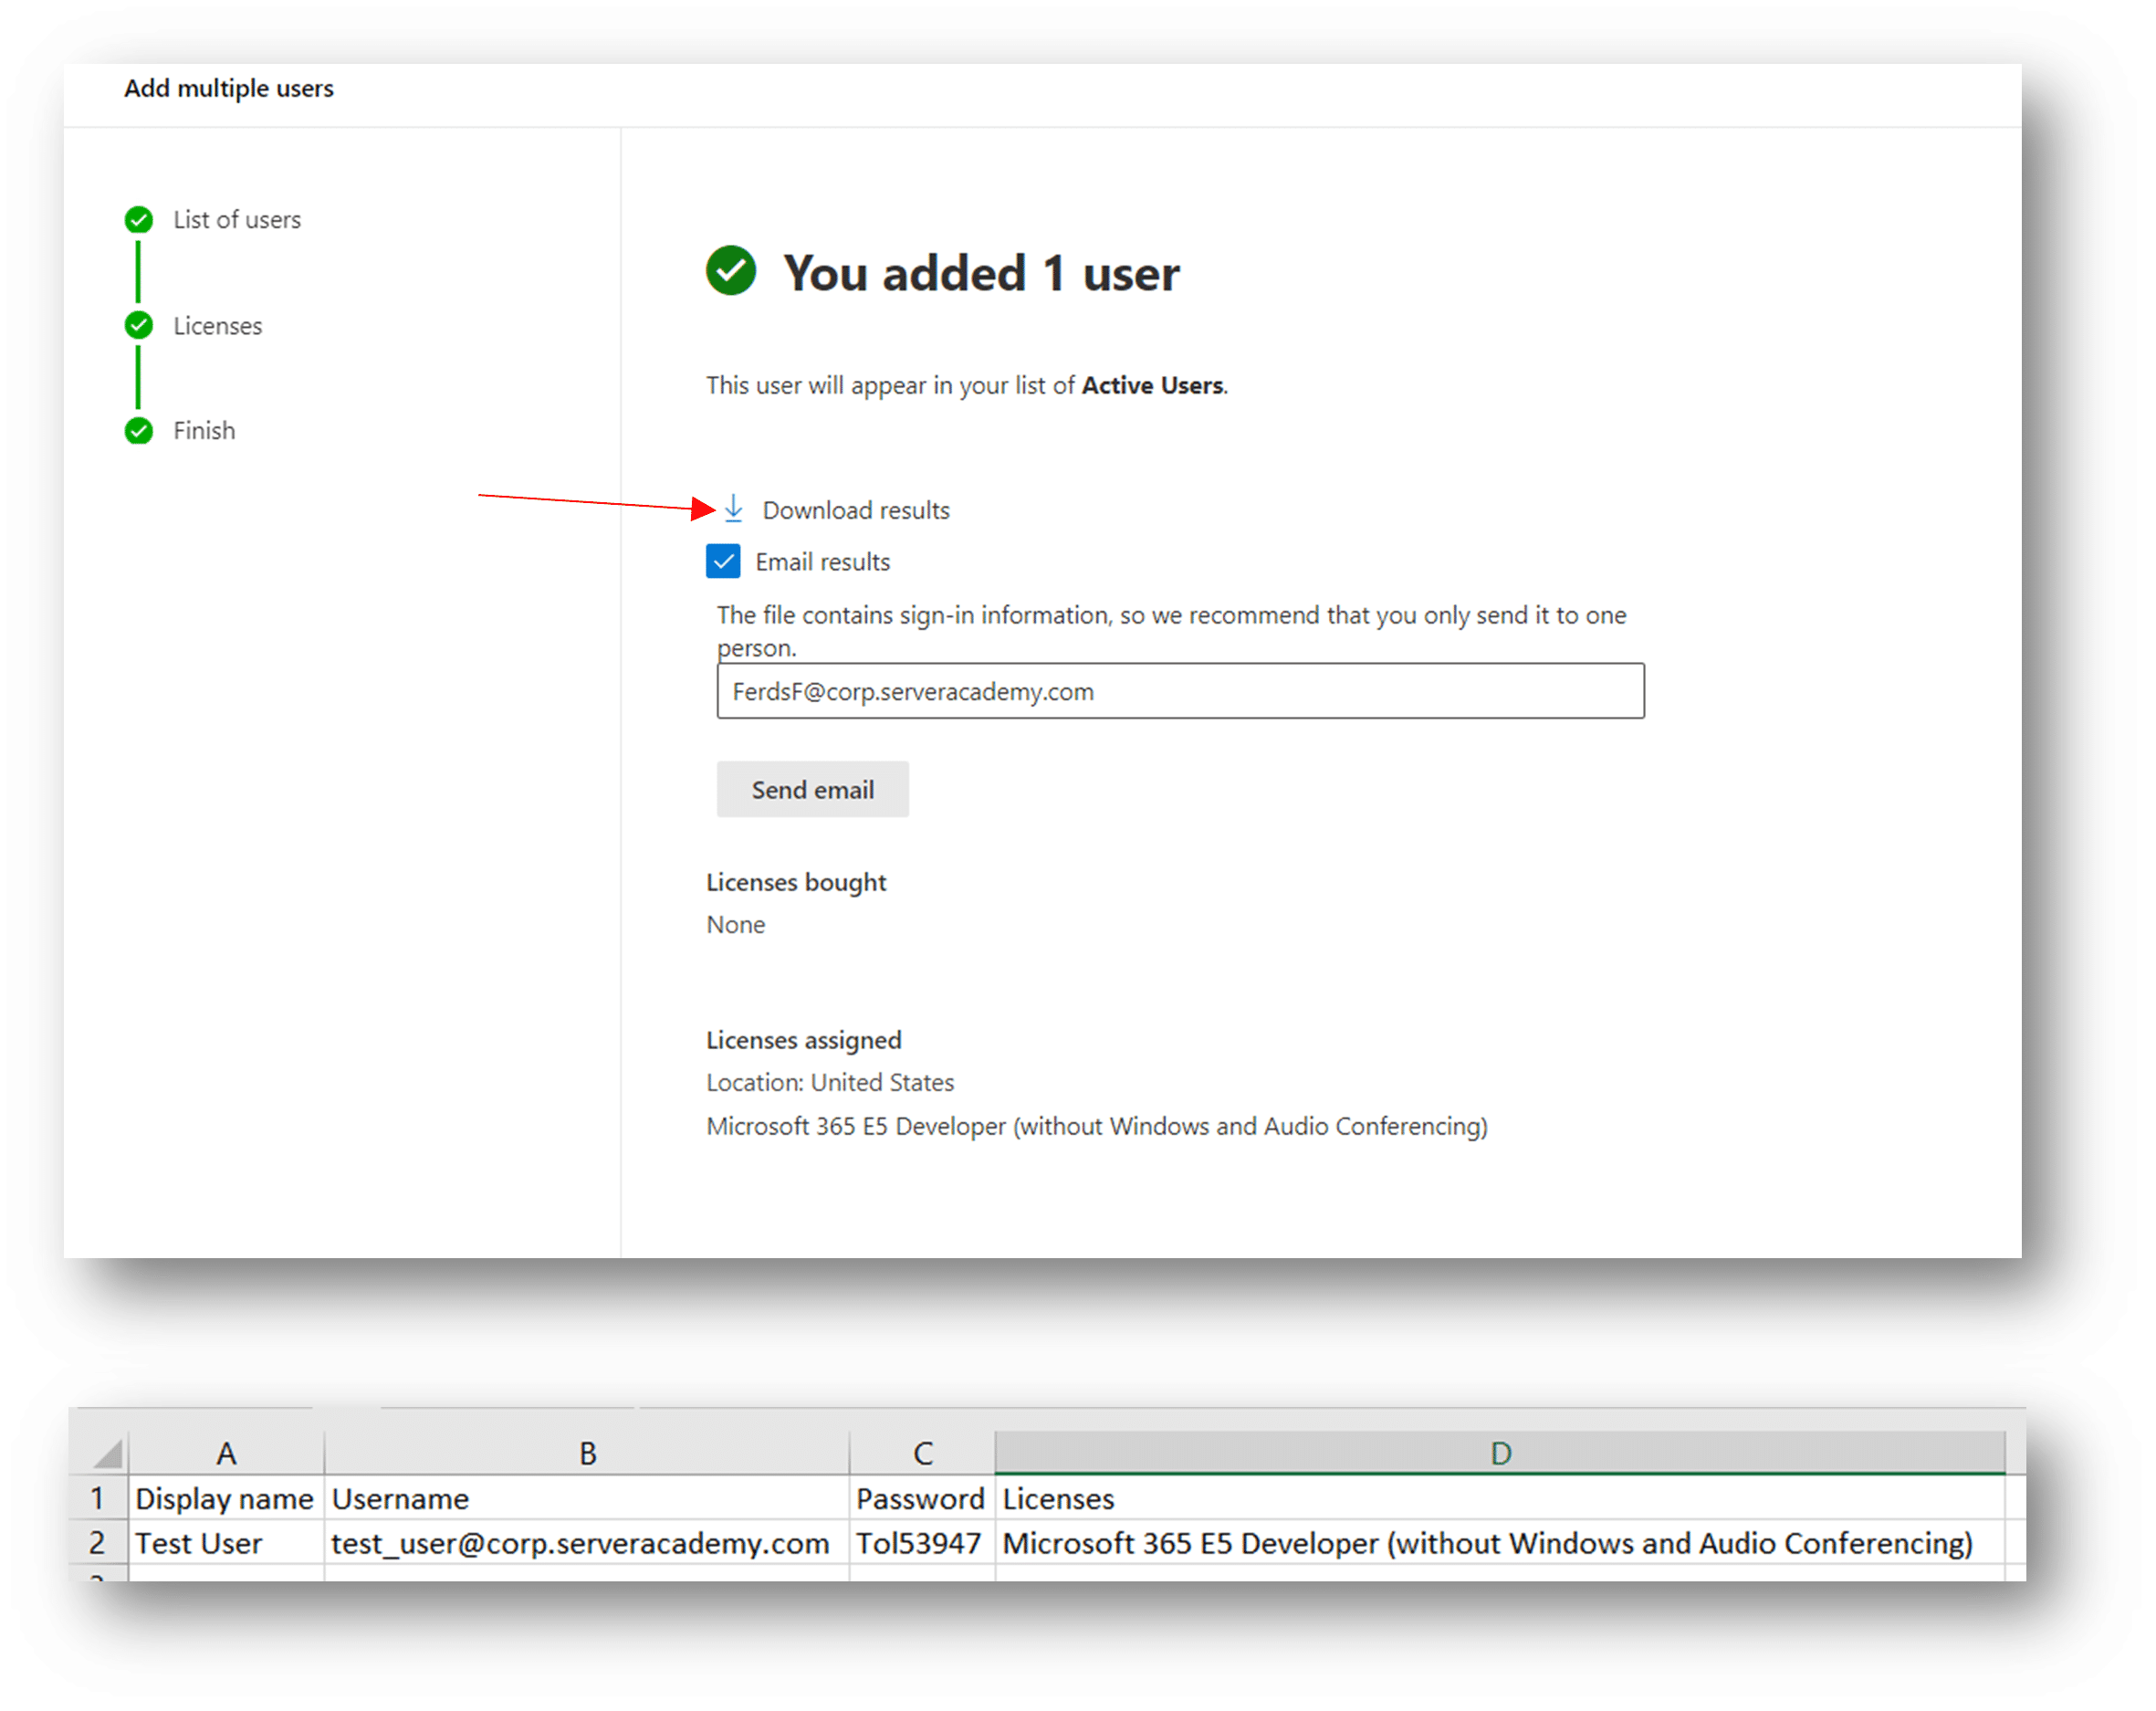Go to the Licenses wizard step
The image size is (2156, 1711).
(x=217, y=326)
